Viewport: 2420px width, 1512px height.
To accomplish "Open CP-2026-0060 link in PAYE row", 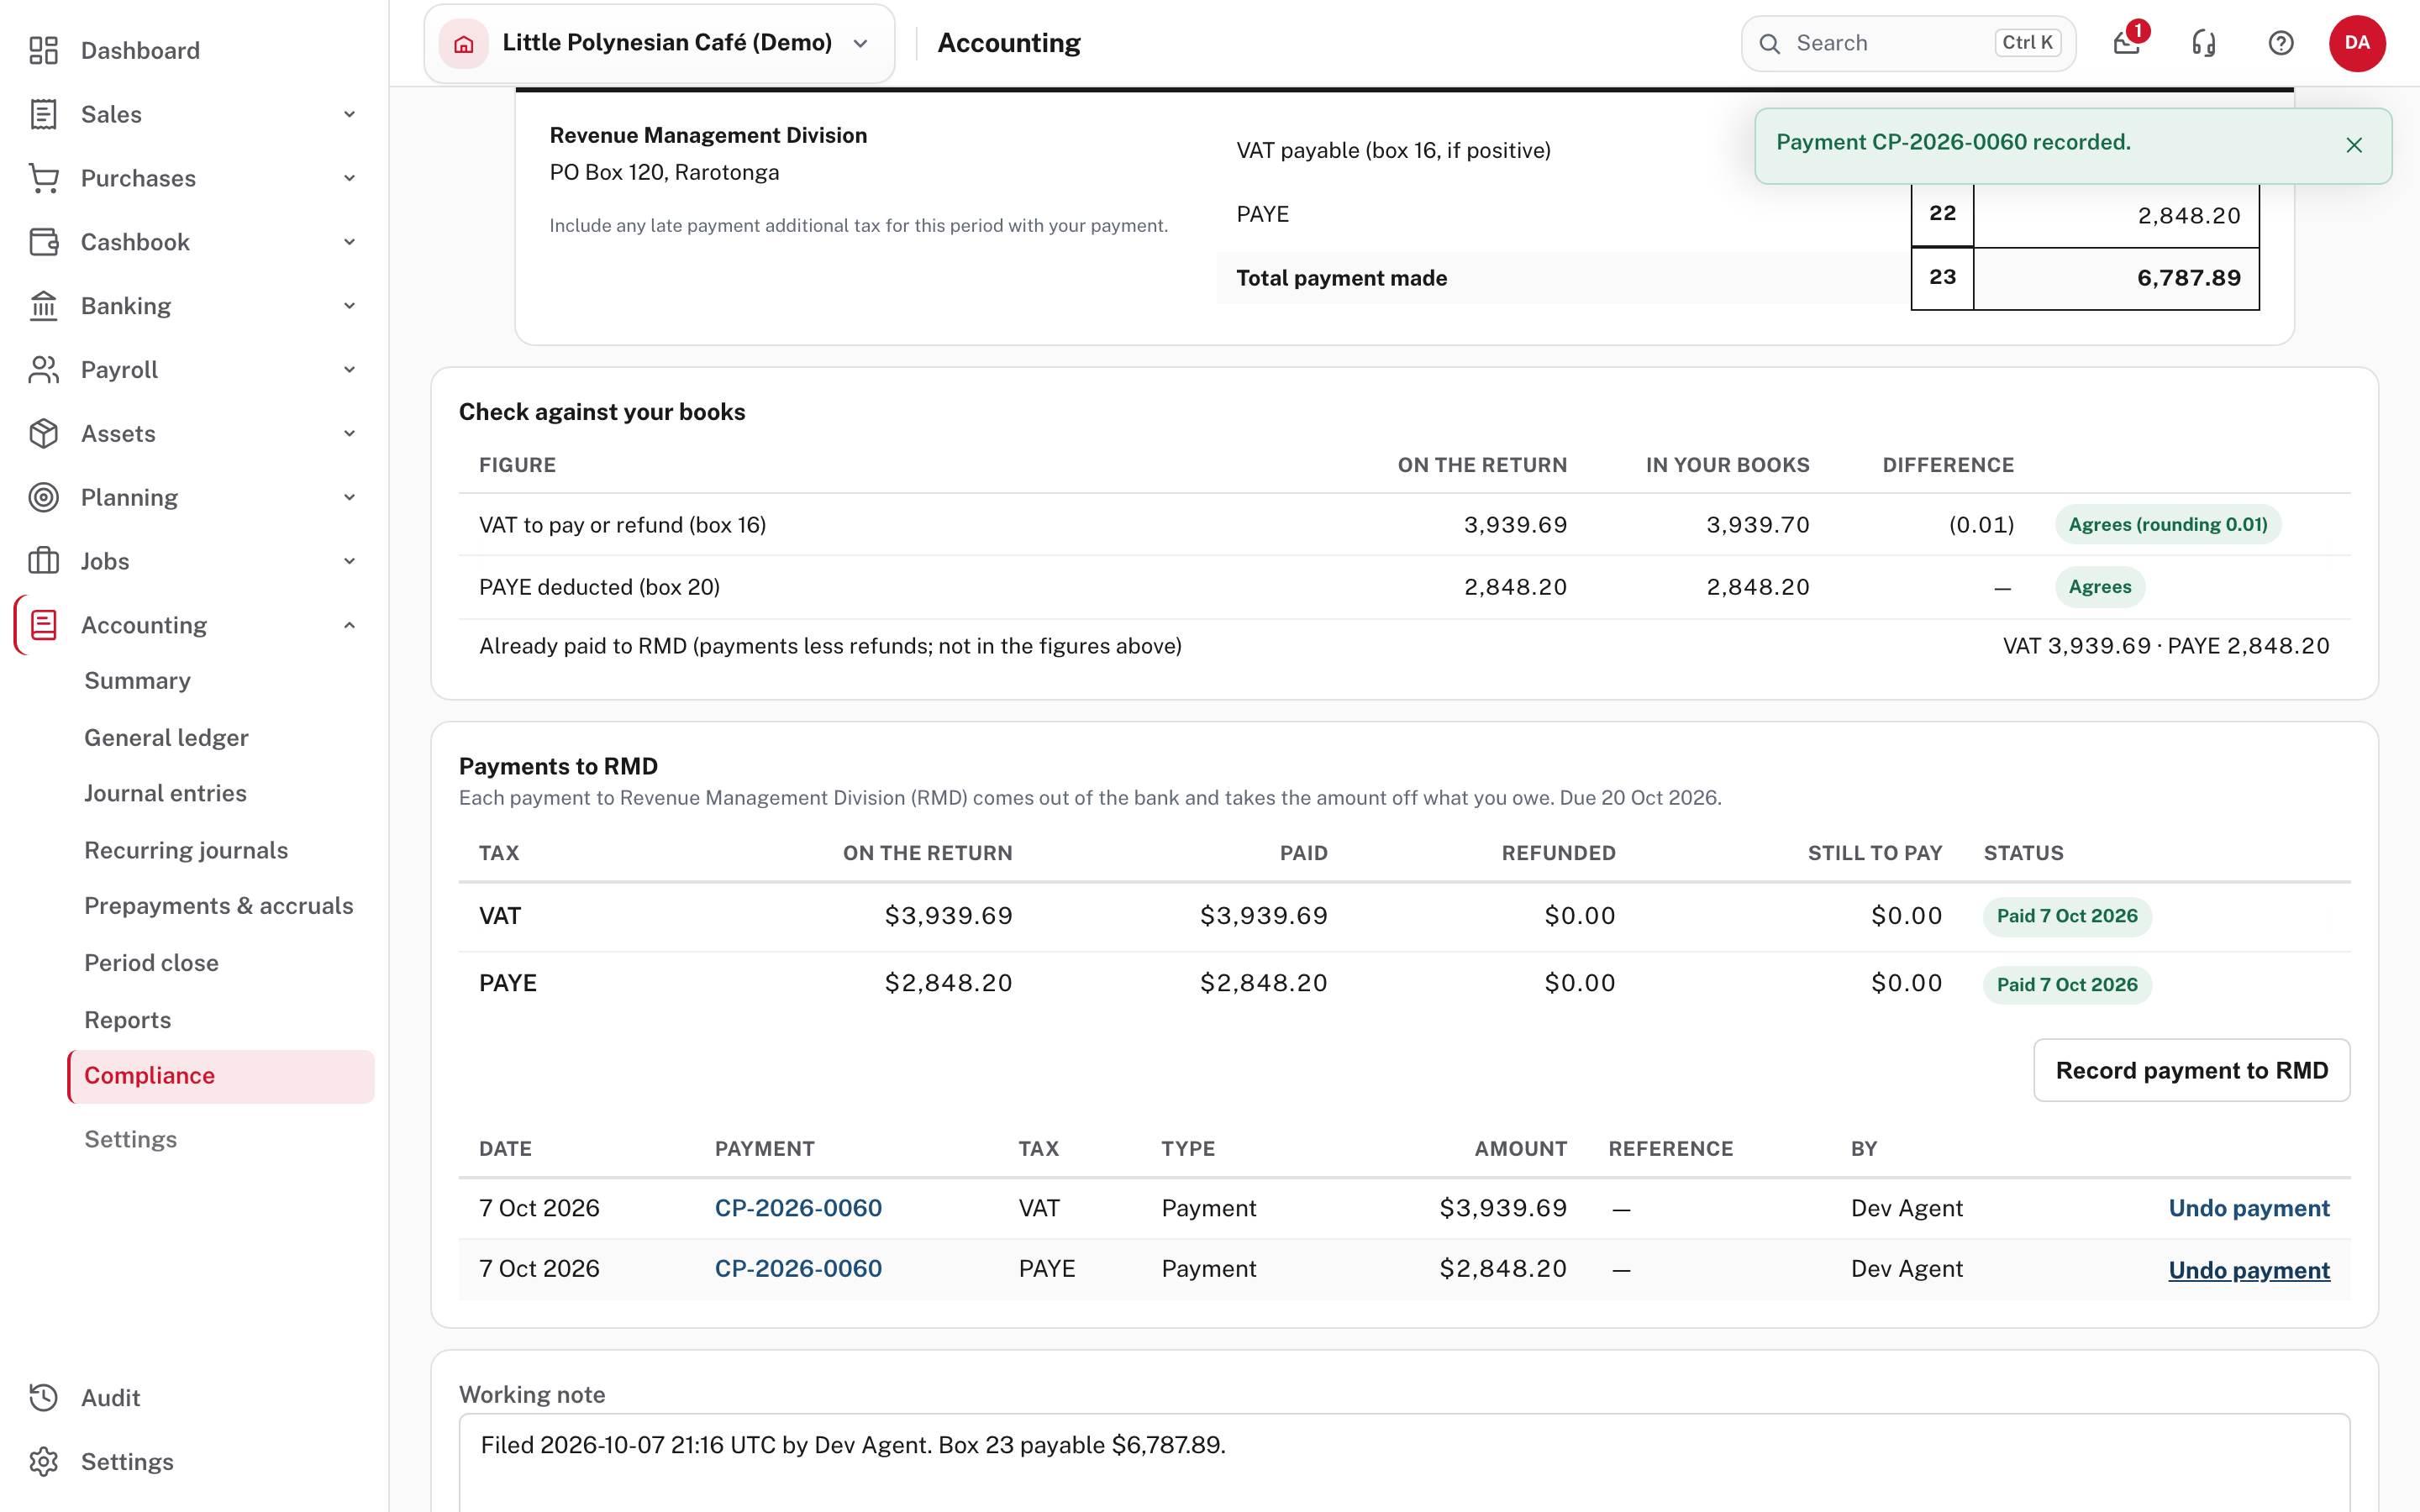I will pos(798,1268).
